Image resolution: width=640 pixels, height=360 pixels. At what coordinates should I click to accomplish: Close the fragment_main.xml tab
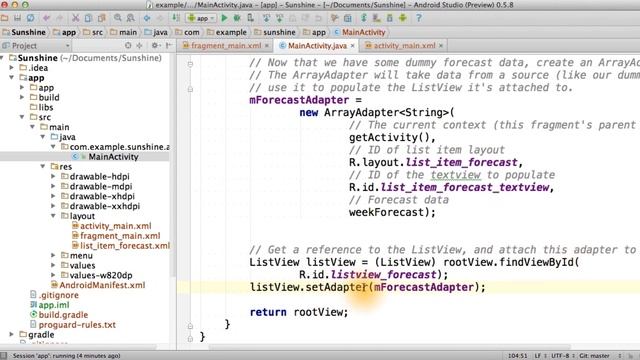(267, 46)
